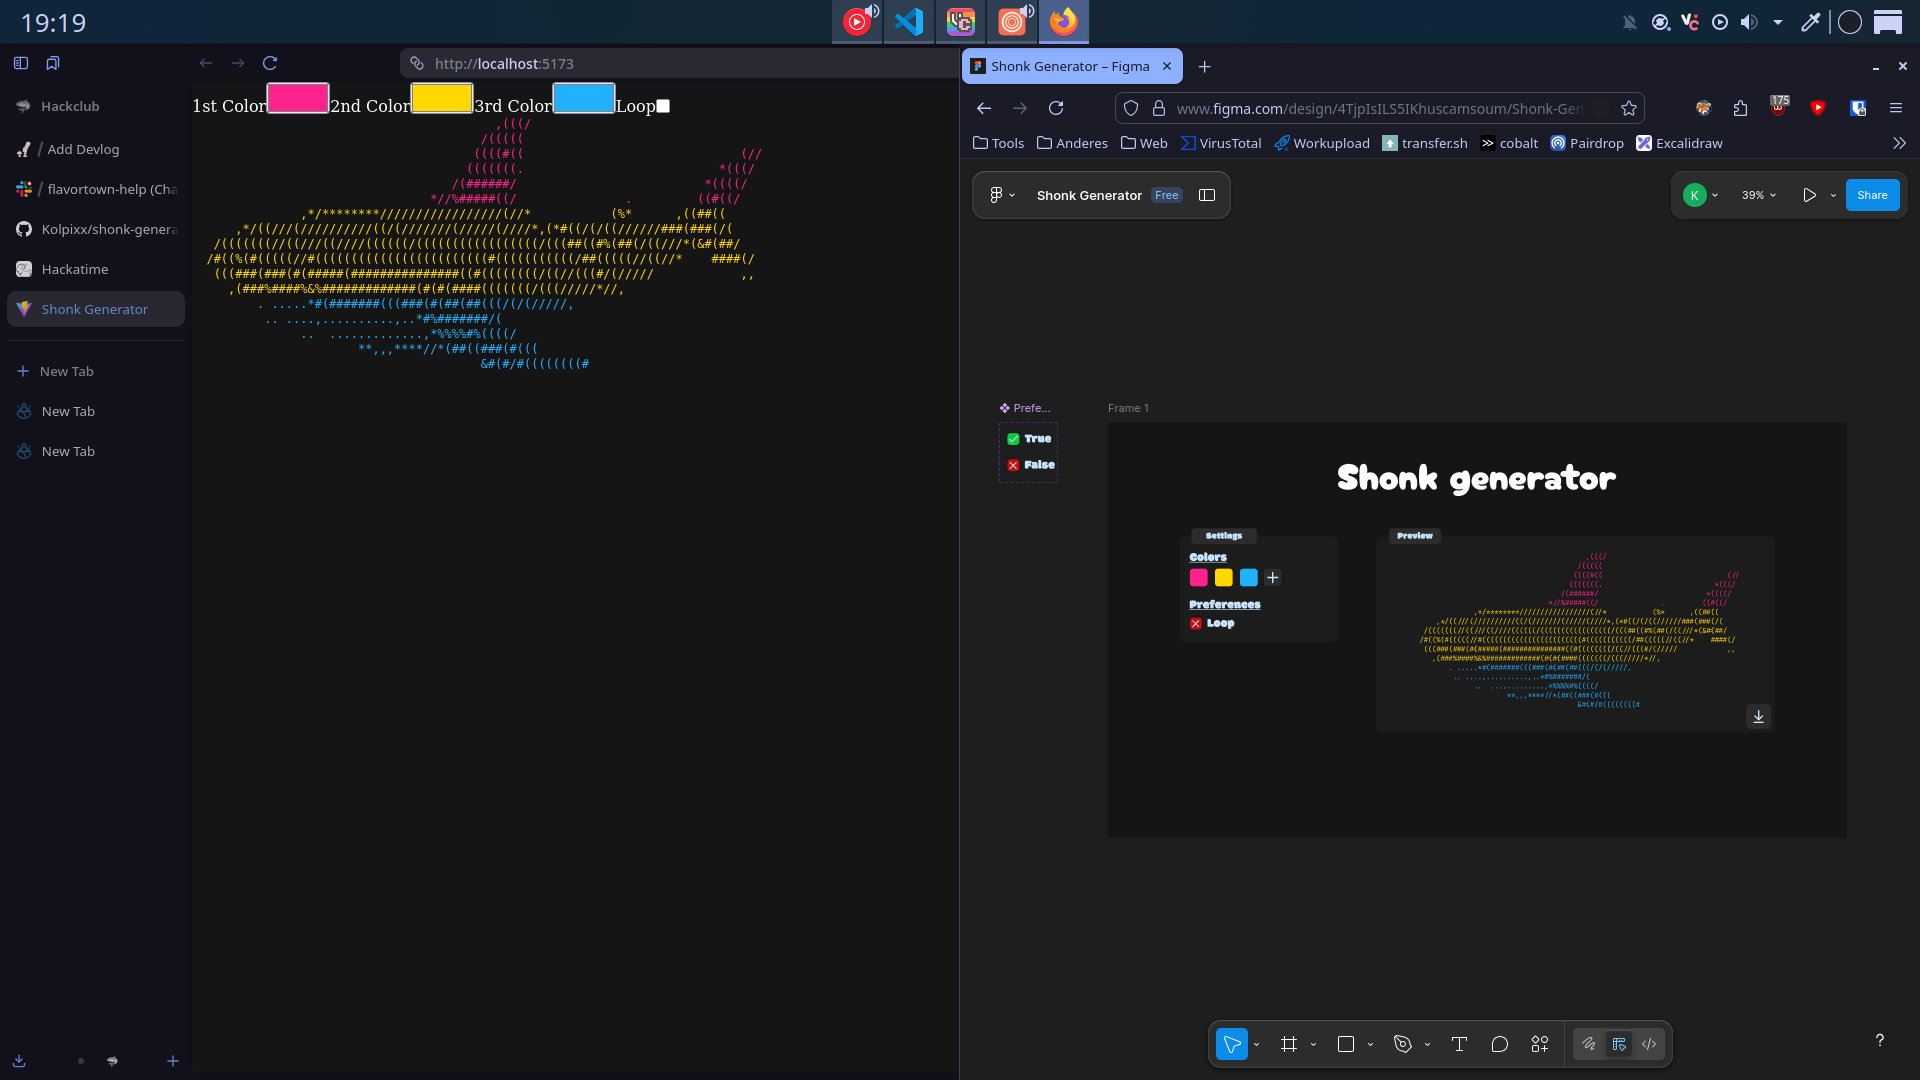Image resolution: width=1920 pixels, height=1080 pixels.
Task: Select the Text tool
Action: [x=1459, y=1044]
